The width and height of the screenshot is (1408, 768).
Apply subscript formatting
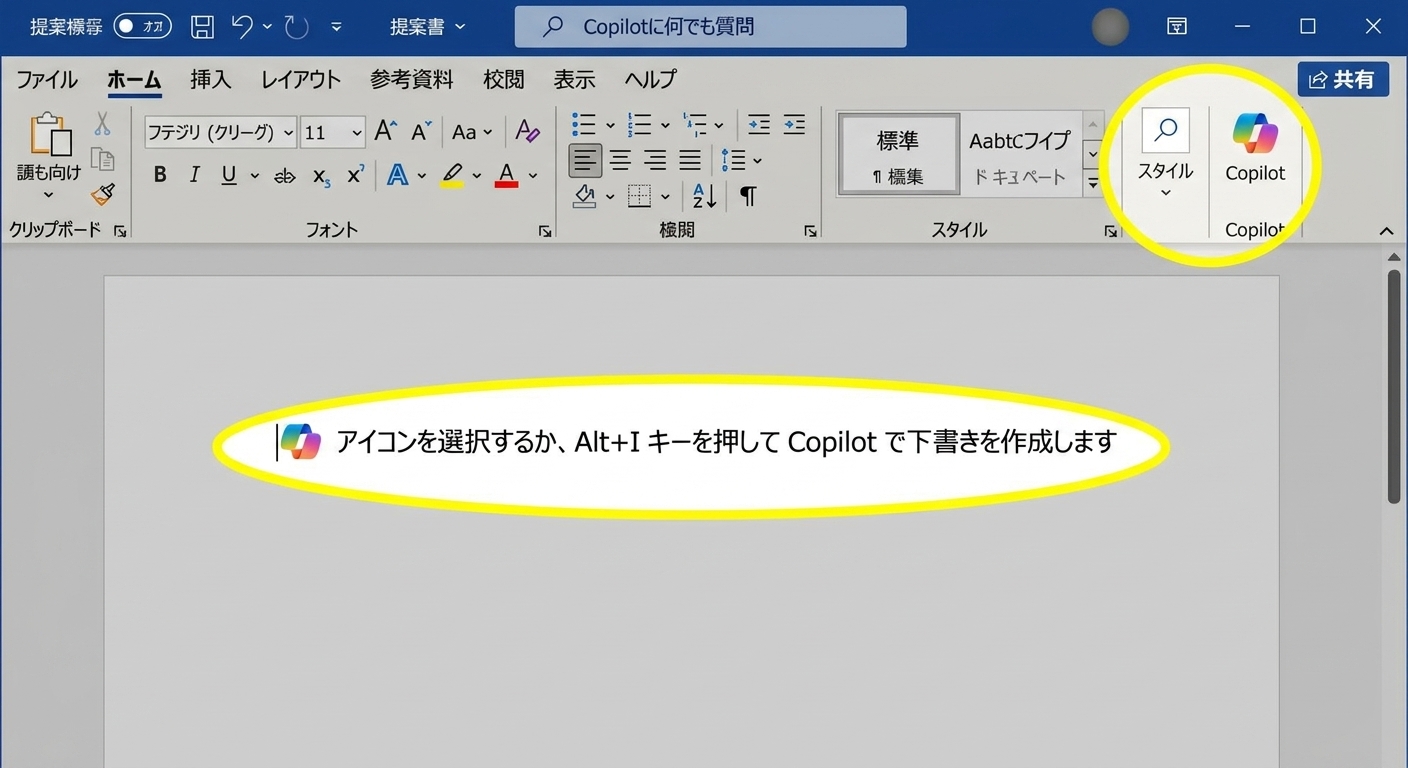point(321,176)
